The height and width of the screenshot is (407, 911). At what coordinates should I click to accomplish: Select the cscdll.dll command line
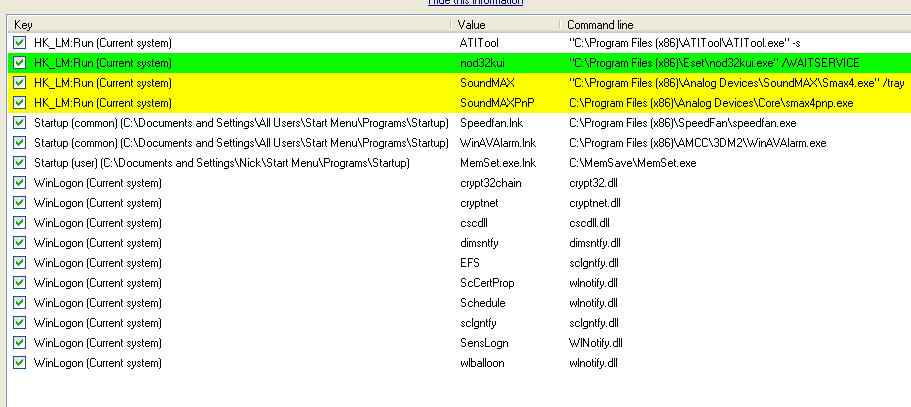[x=589, y=223]
